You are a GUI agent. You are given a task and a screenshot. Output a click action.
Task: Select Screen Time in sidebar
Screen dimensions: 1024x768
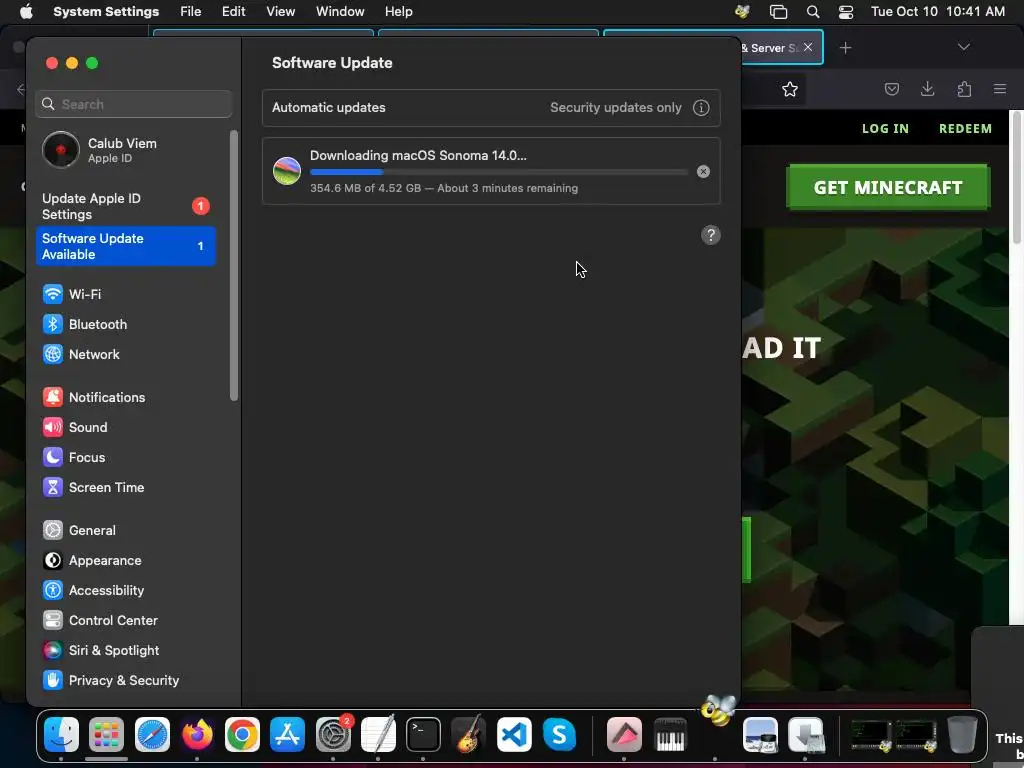(93, 487)
